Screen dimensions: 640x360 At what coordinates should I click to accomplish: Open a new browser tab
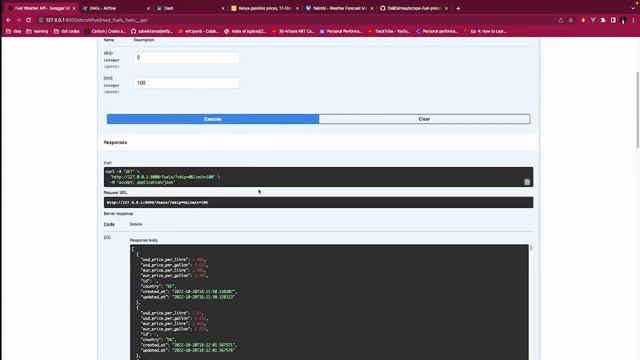458,8
